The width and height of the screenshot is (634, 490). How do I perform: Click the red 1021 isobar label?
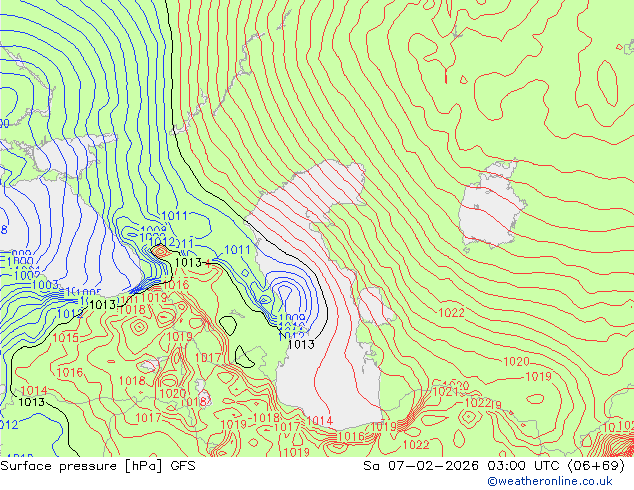tap(445, 392)
